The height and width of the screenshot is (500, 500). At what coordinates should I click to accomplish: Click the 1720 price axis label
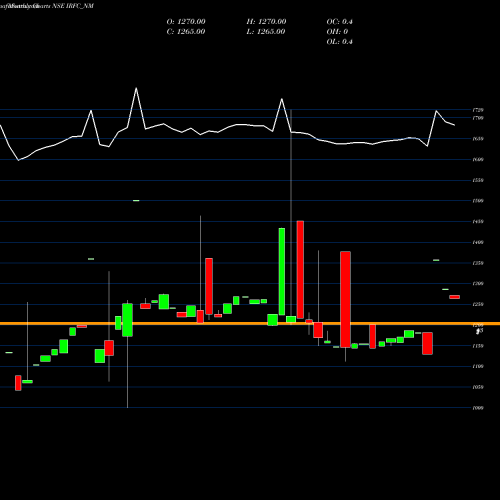point(478,110)
